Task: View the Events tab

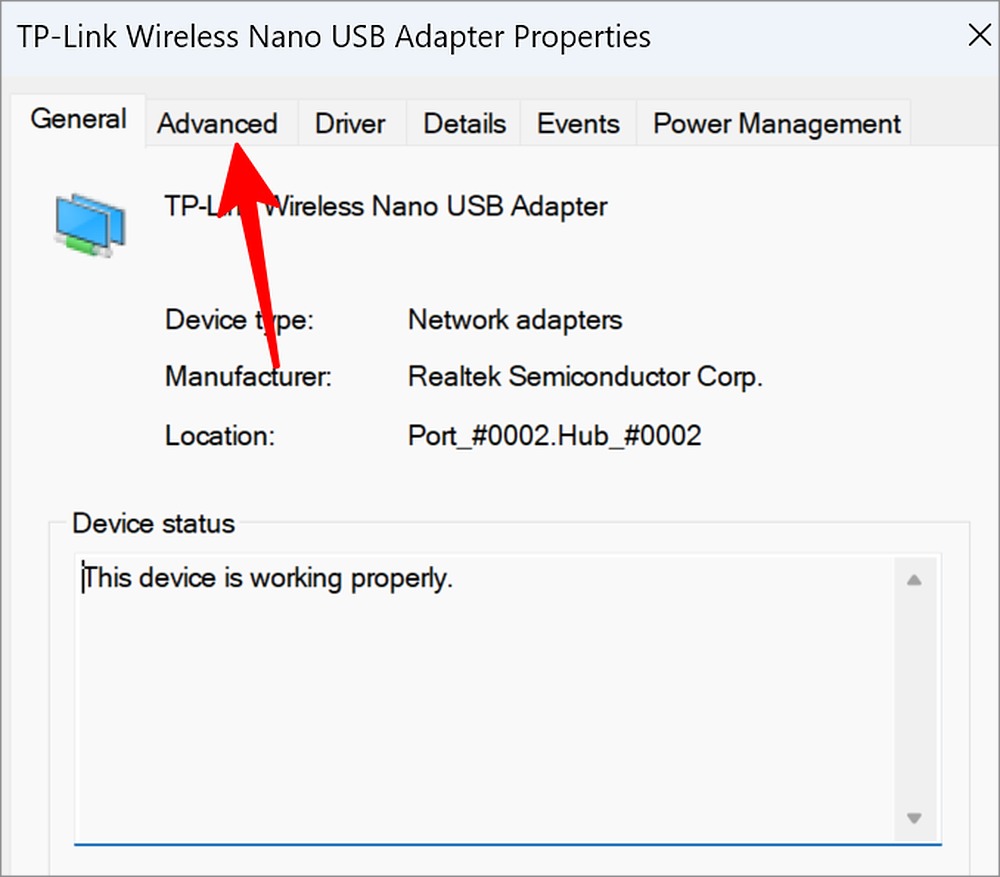Action: [x=578, y=124]
